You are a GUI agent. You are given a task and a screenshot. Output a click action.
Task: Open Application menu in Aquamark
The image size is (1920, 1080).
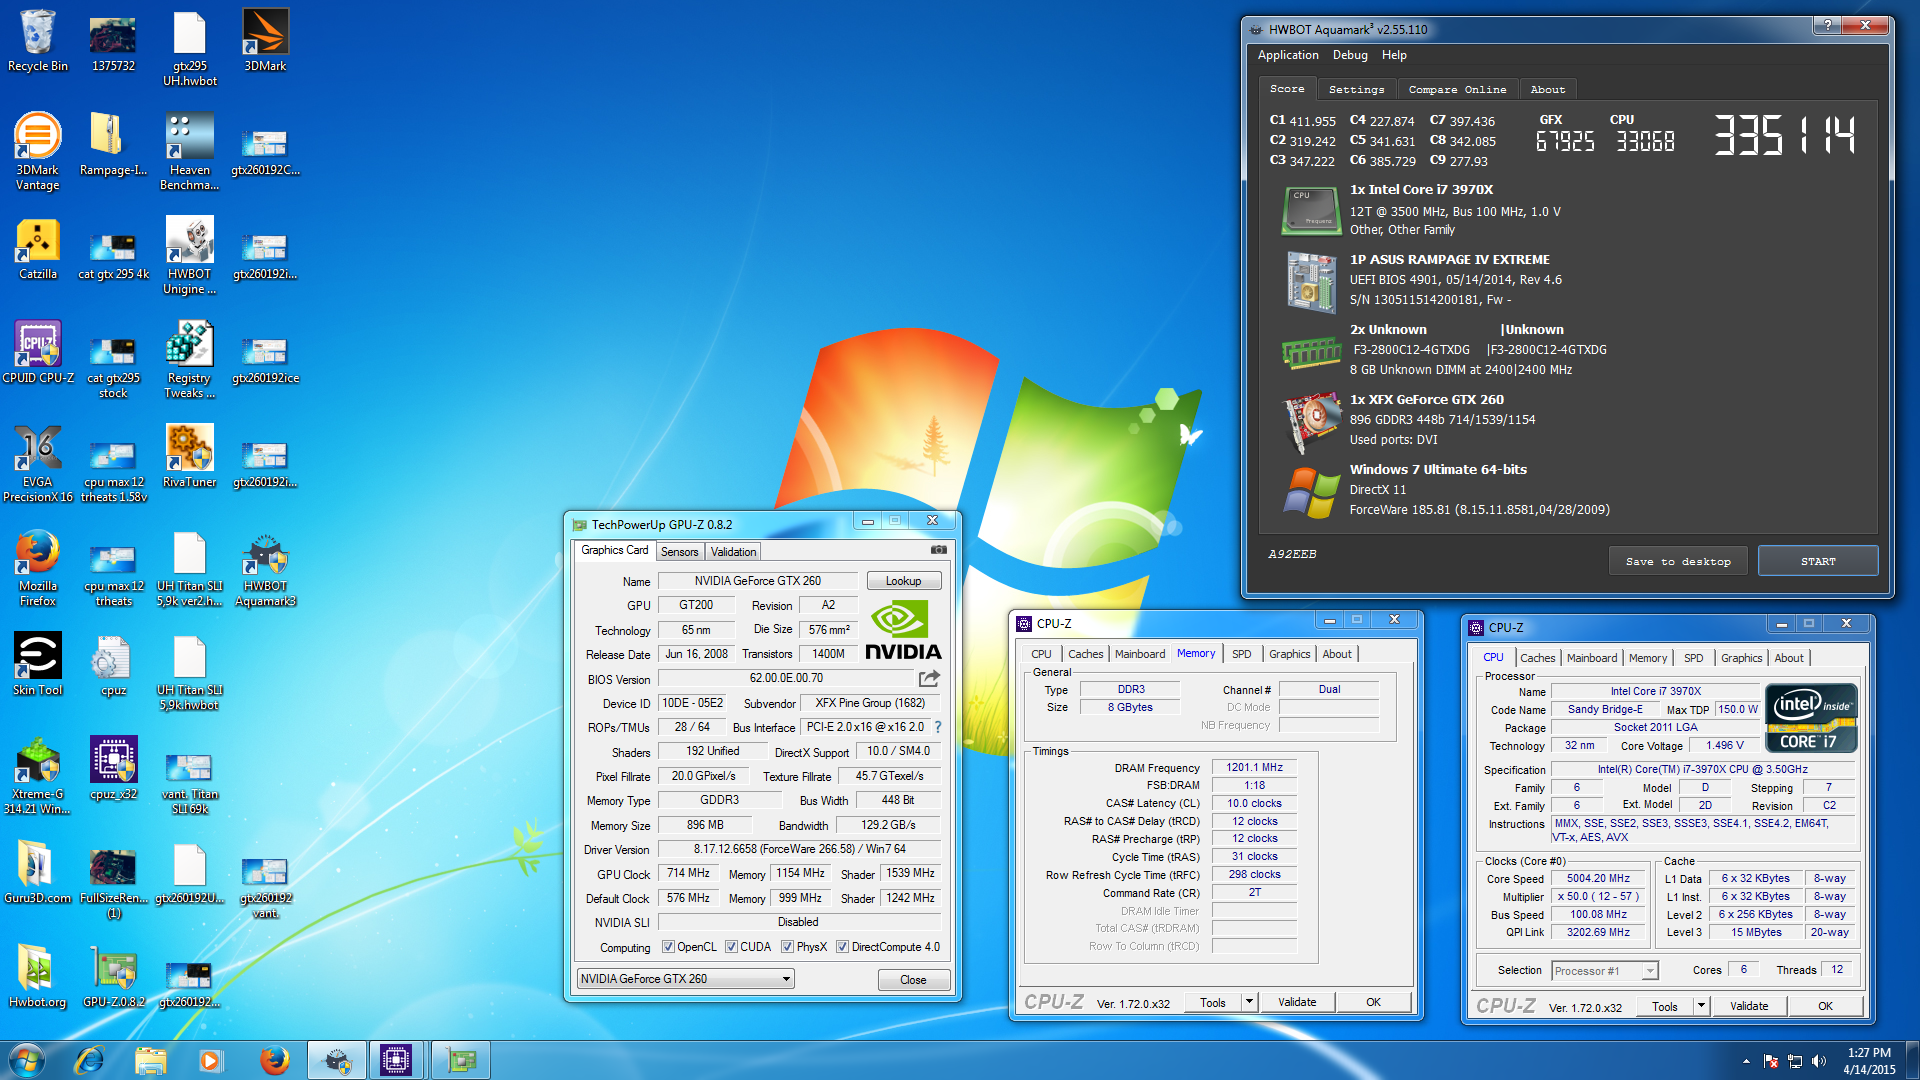pyautogui.click(x=1288, y=55)
